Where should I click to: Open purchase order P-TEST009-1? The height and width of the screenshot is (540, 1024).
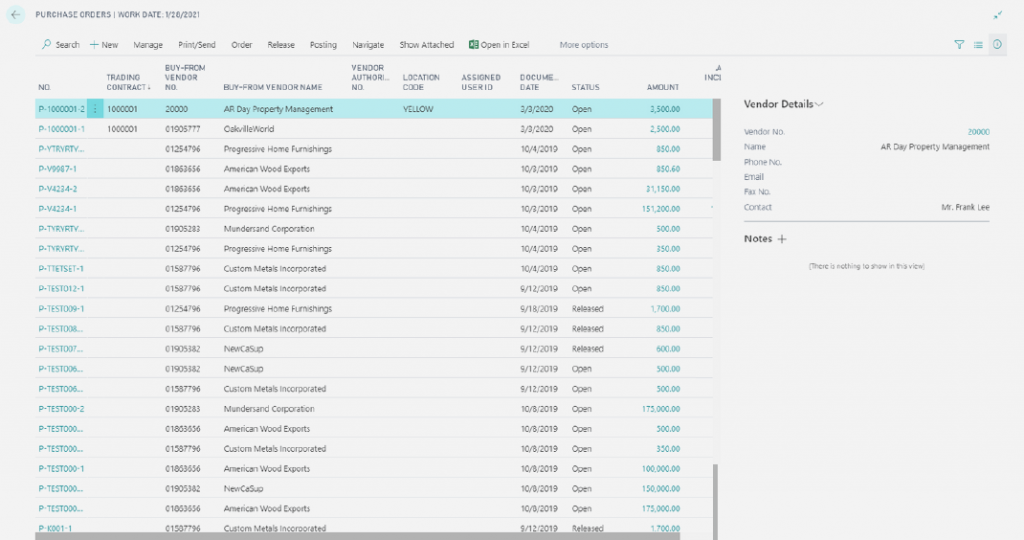point(61,309)
